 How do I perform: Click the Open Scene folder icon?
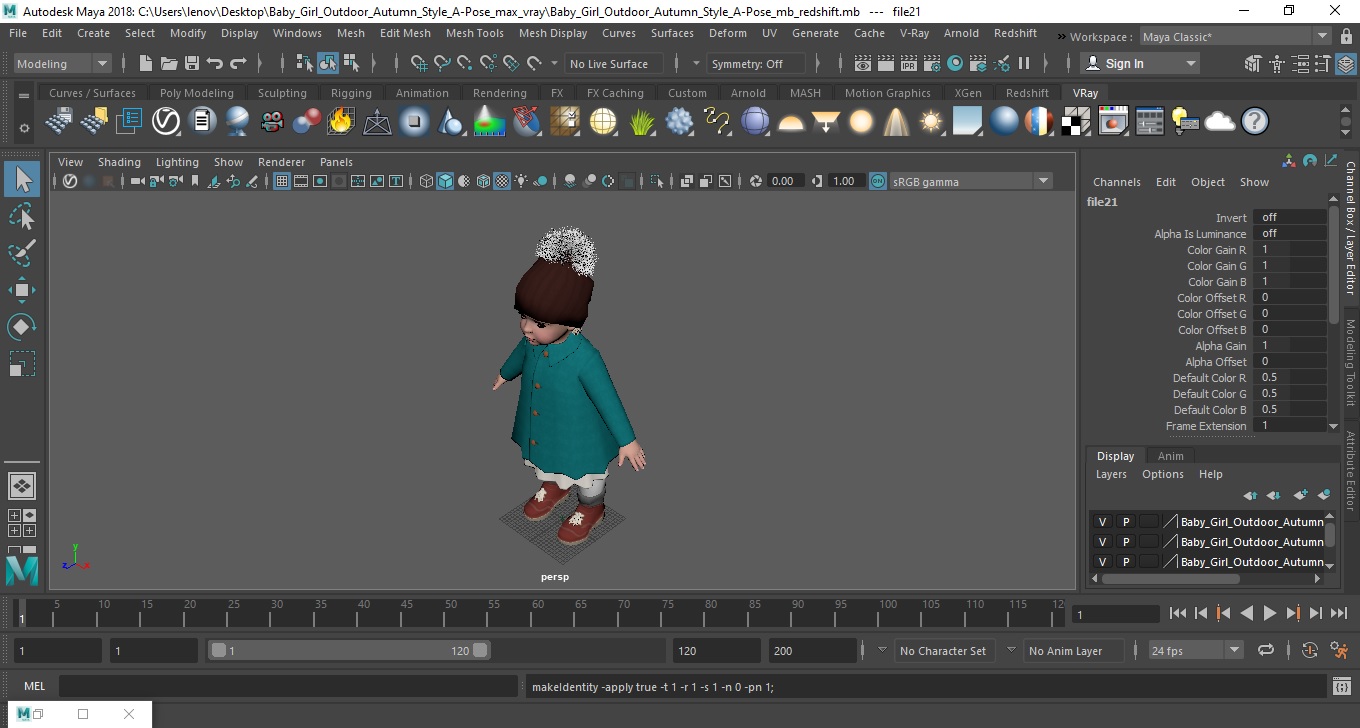[x=169, y=63]
